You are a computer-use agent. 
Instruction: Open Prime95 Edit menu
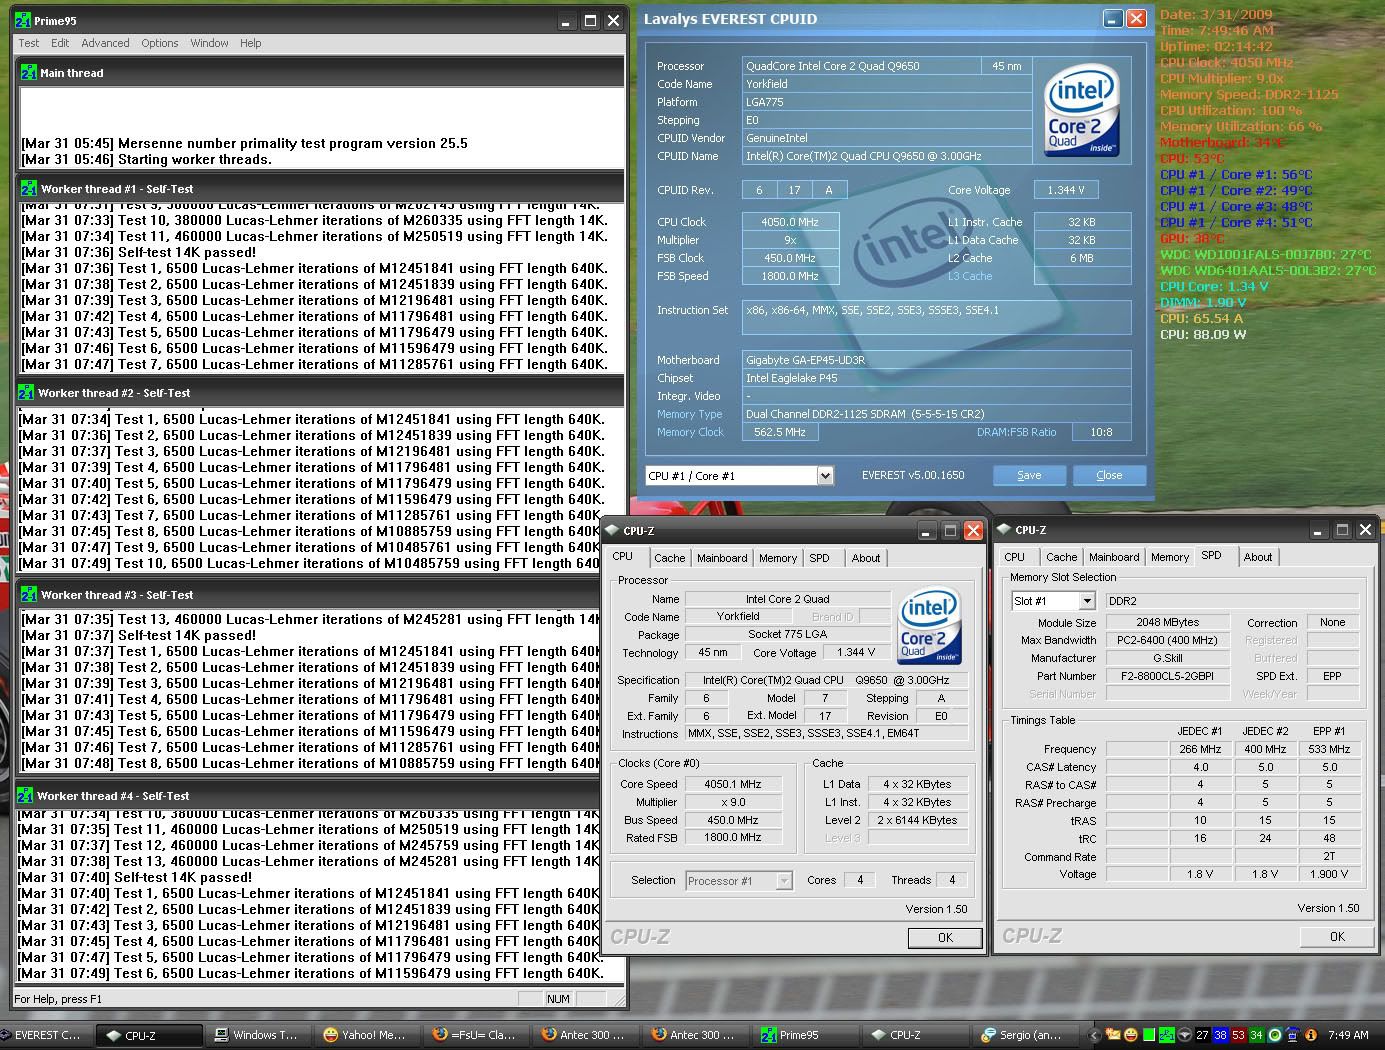pos(60,43)
